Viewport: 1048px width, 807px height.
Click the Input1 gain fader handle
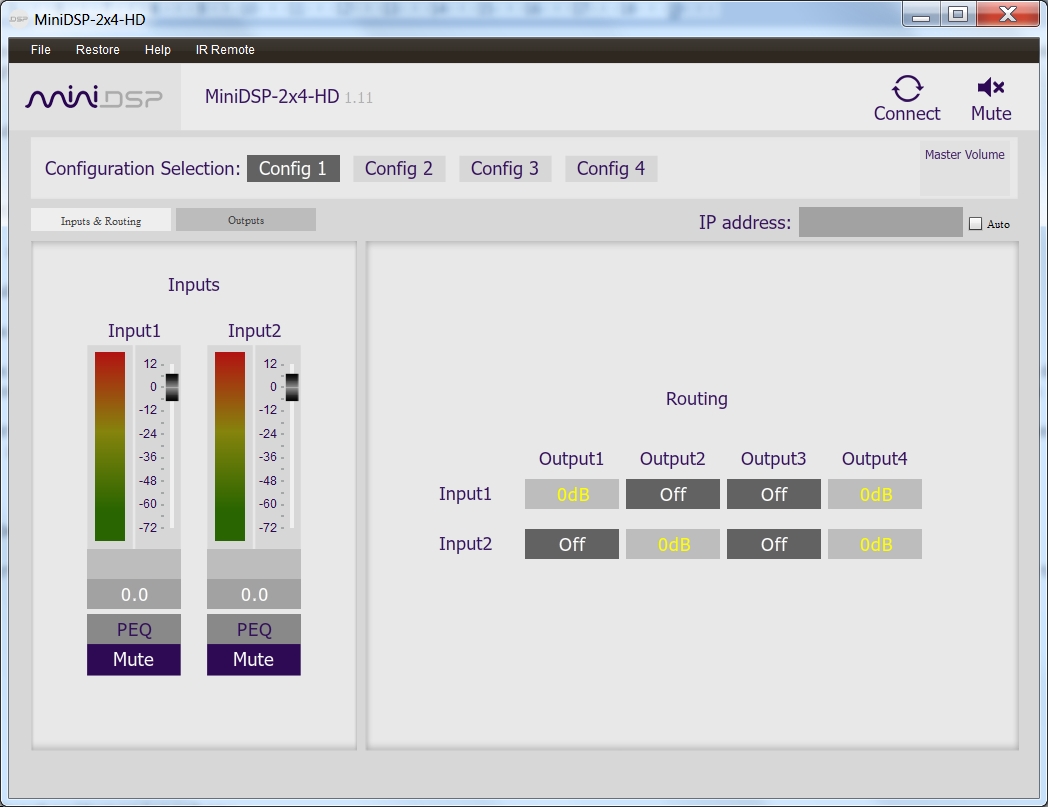(x=172, y=388)
